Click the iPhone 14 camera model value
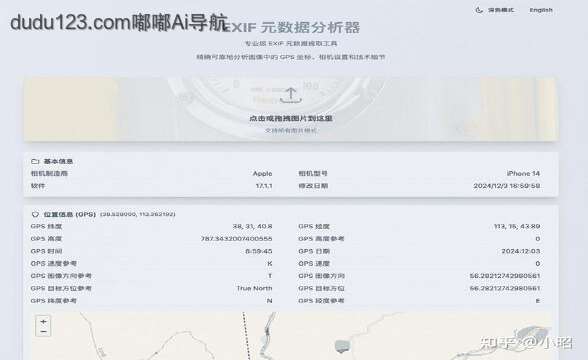The height and width of the screenshot is (360, 588). click(x=523, y=174)
